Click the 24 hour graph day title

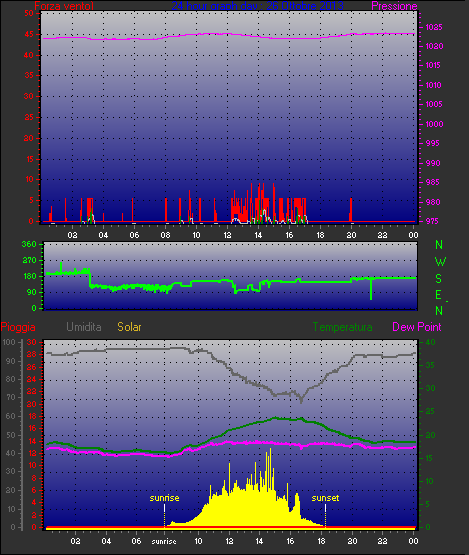coord(257,6)
